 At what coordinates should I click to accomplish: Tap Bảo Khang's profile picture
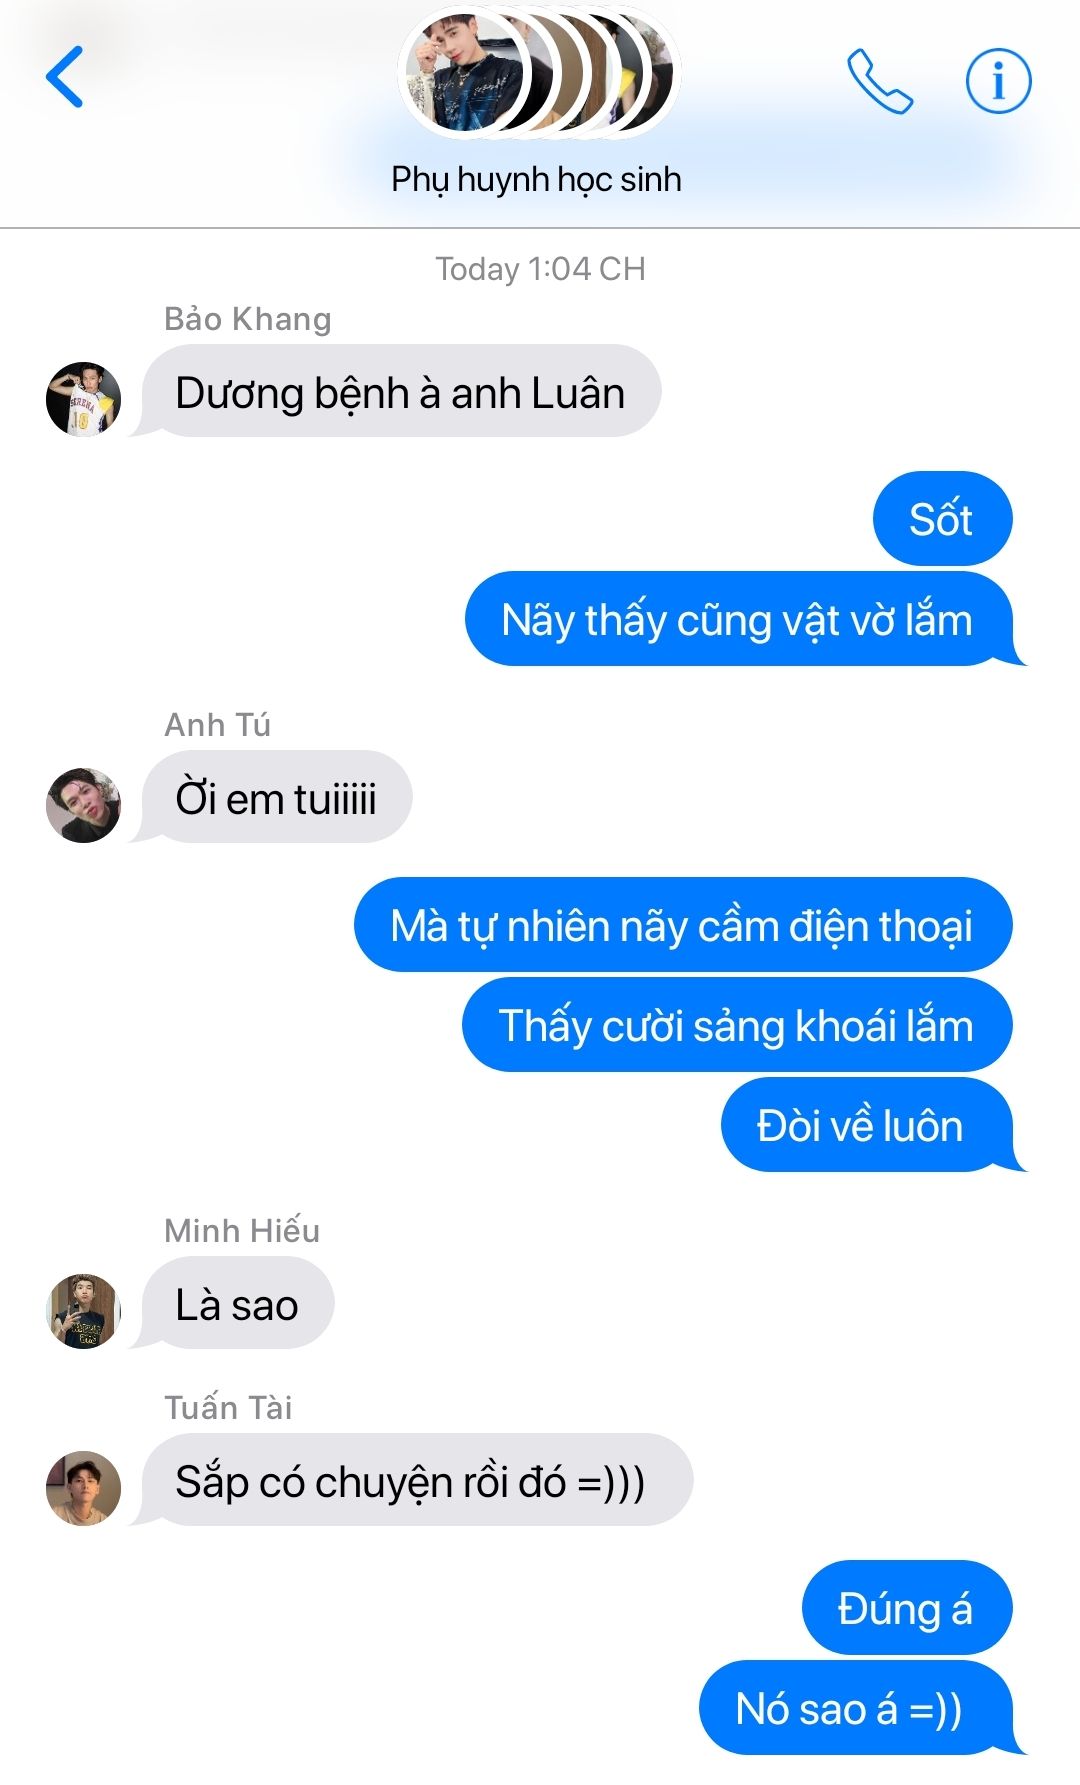click(83, 398)
